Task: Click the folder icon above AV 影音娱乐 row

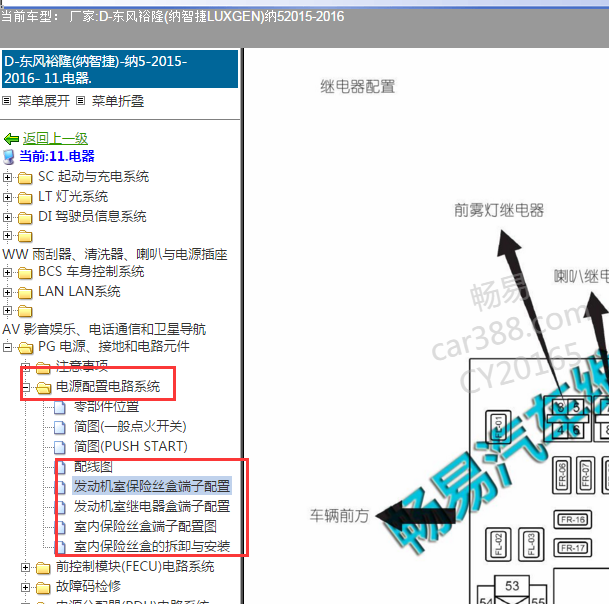Action: point(25,311)
